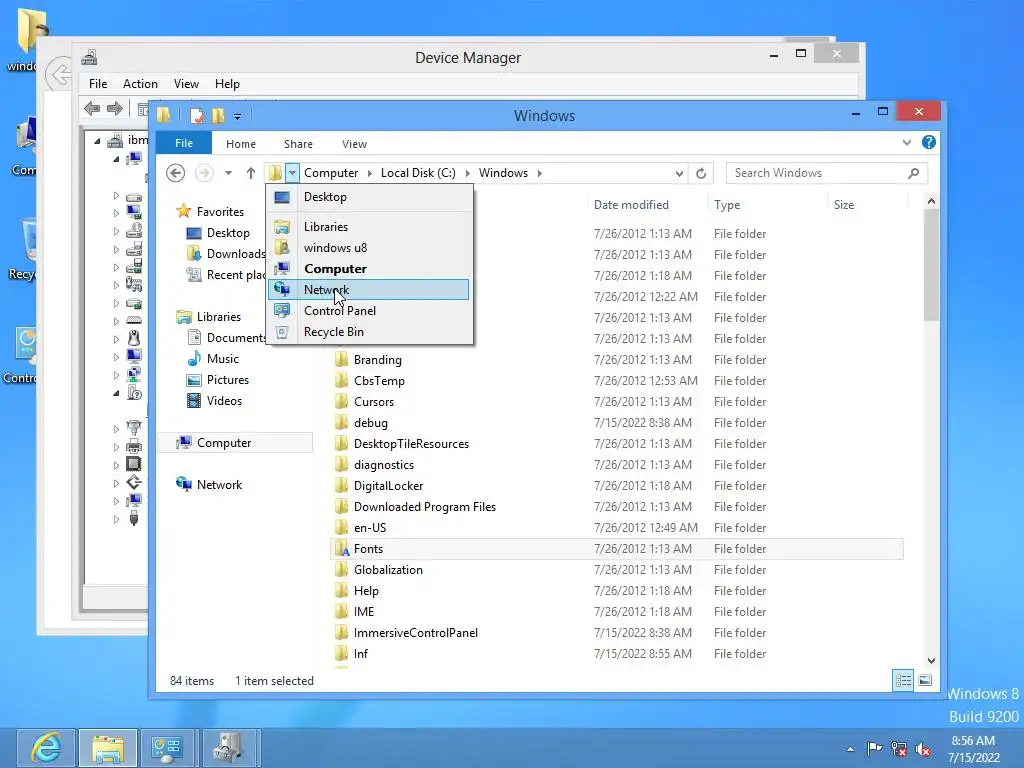Image resolution: width=1024 pixels, height=768 pixels.
Task: Expand the Local Disk (C:) breadcrumb arrow
Action: (x=468, y=173)
